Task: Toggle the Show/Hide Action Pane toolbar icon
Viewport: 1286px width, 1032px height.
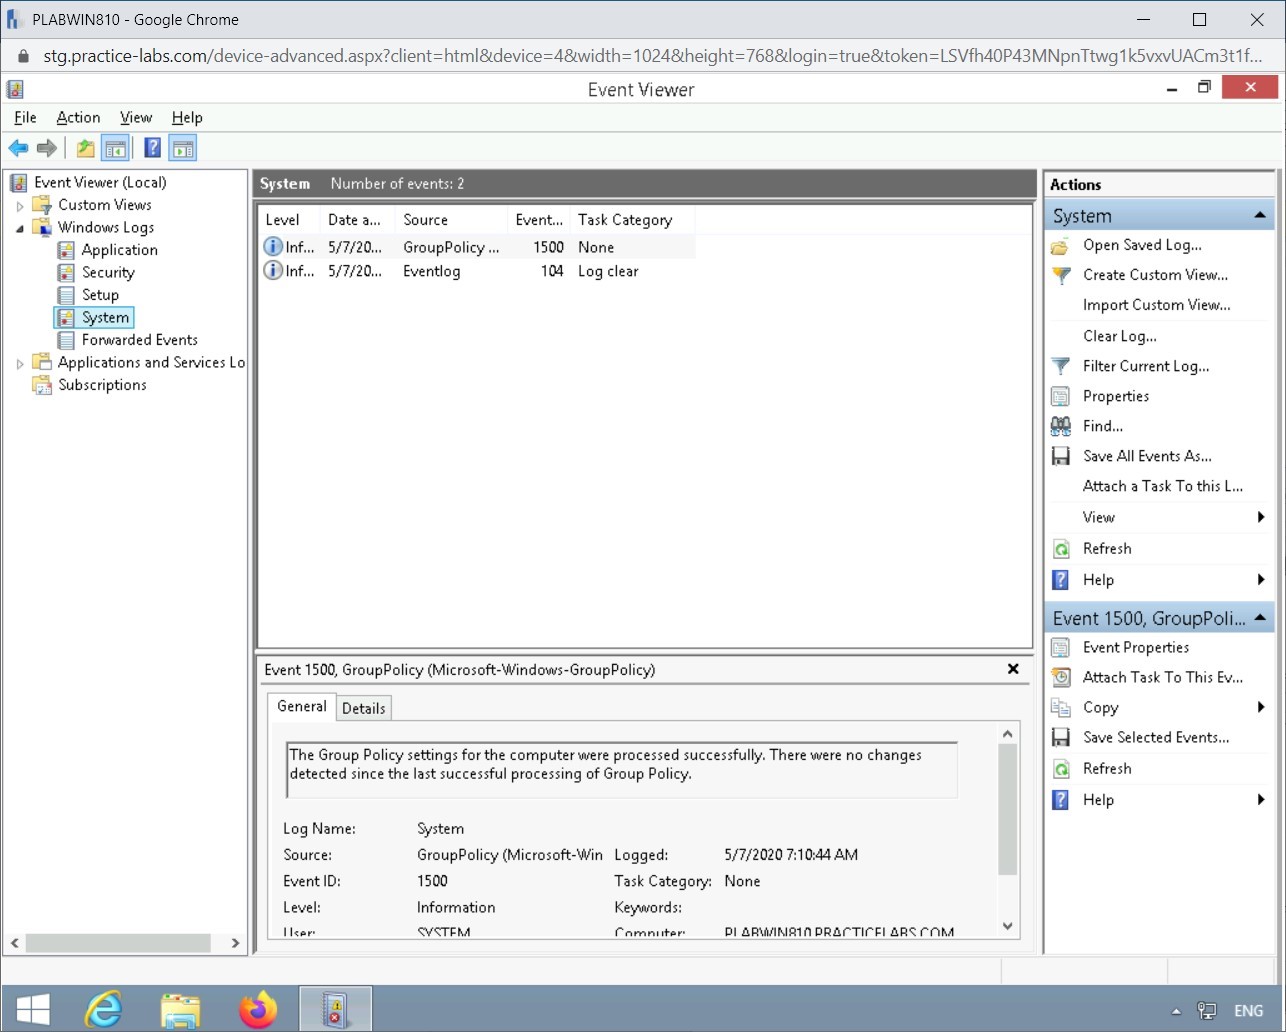Action: point(183,147)
